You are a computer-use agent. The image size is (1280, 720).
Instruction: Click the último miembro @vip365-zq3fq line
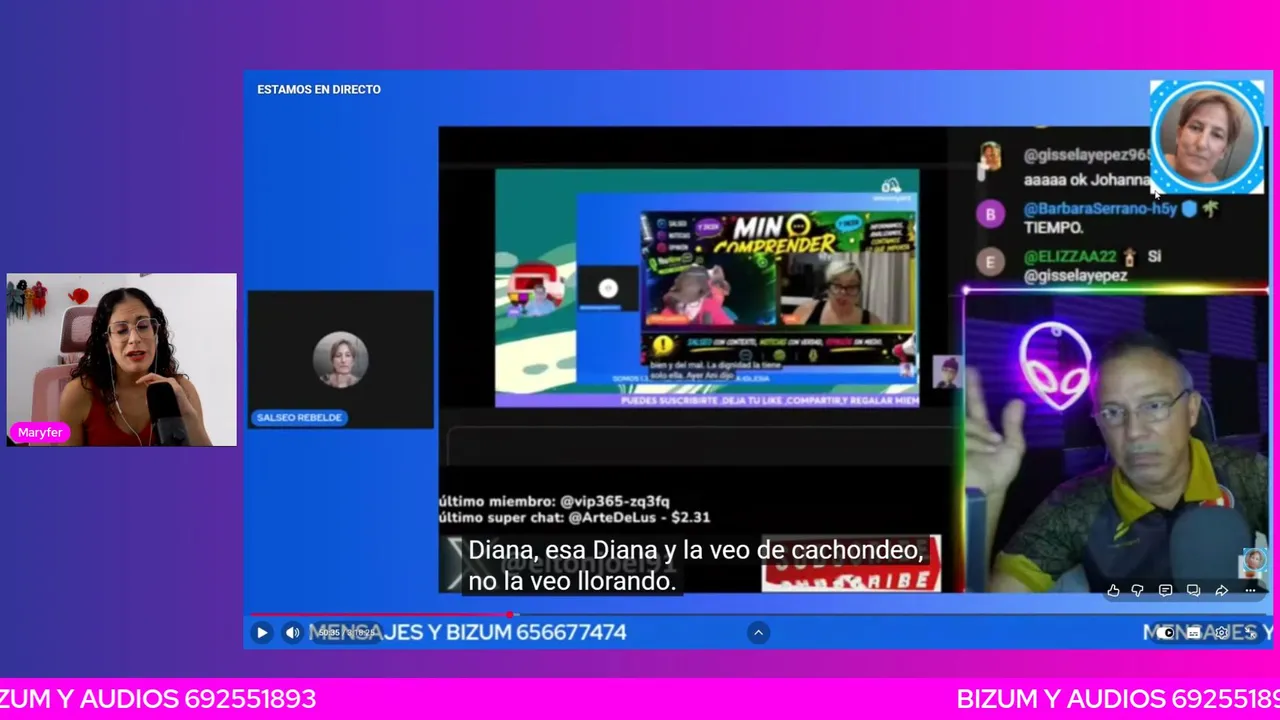[555, 501]
